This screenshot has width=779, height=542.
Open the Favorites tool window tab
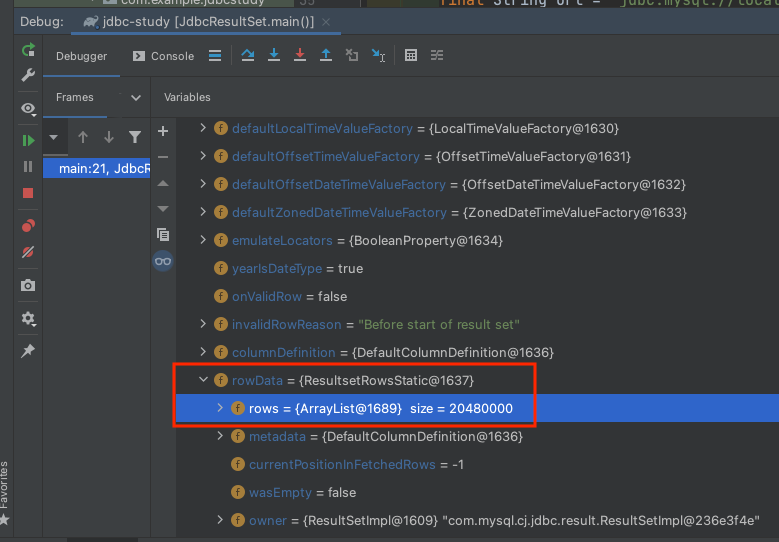(4, 492)
